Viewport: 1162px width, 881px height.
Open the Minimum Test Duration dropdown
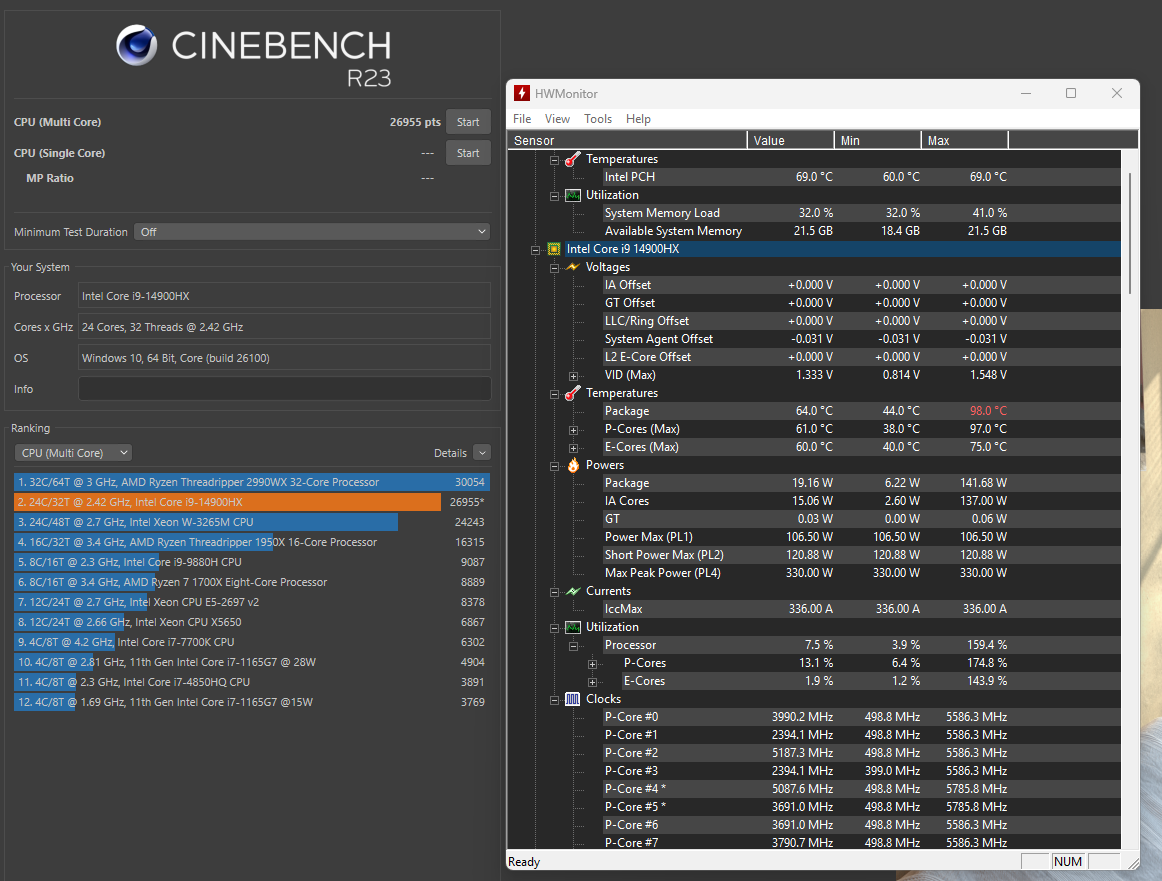[311, 232]
